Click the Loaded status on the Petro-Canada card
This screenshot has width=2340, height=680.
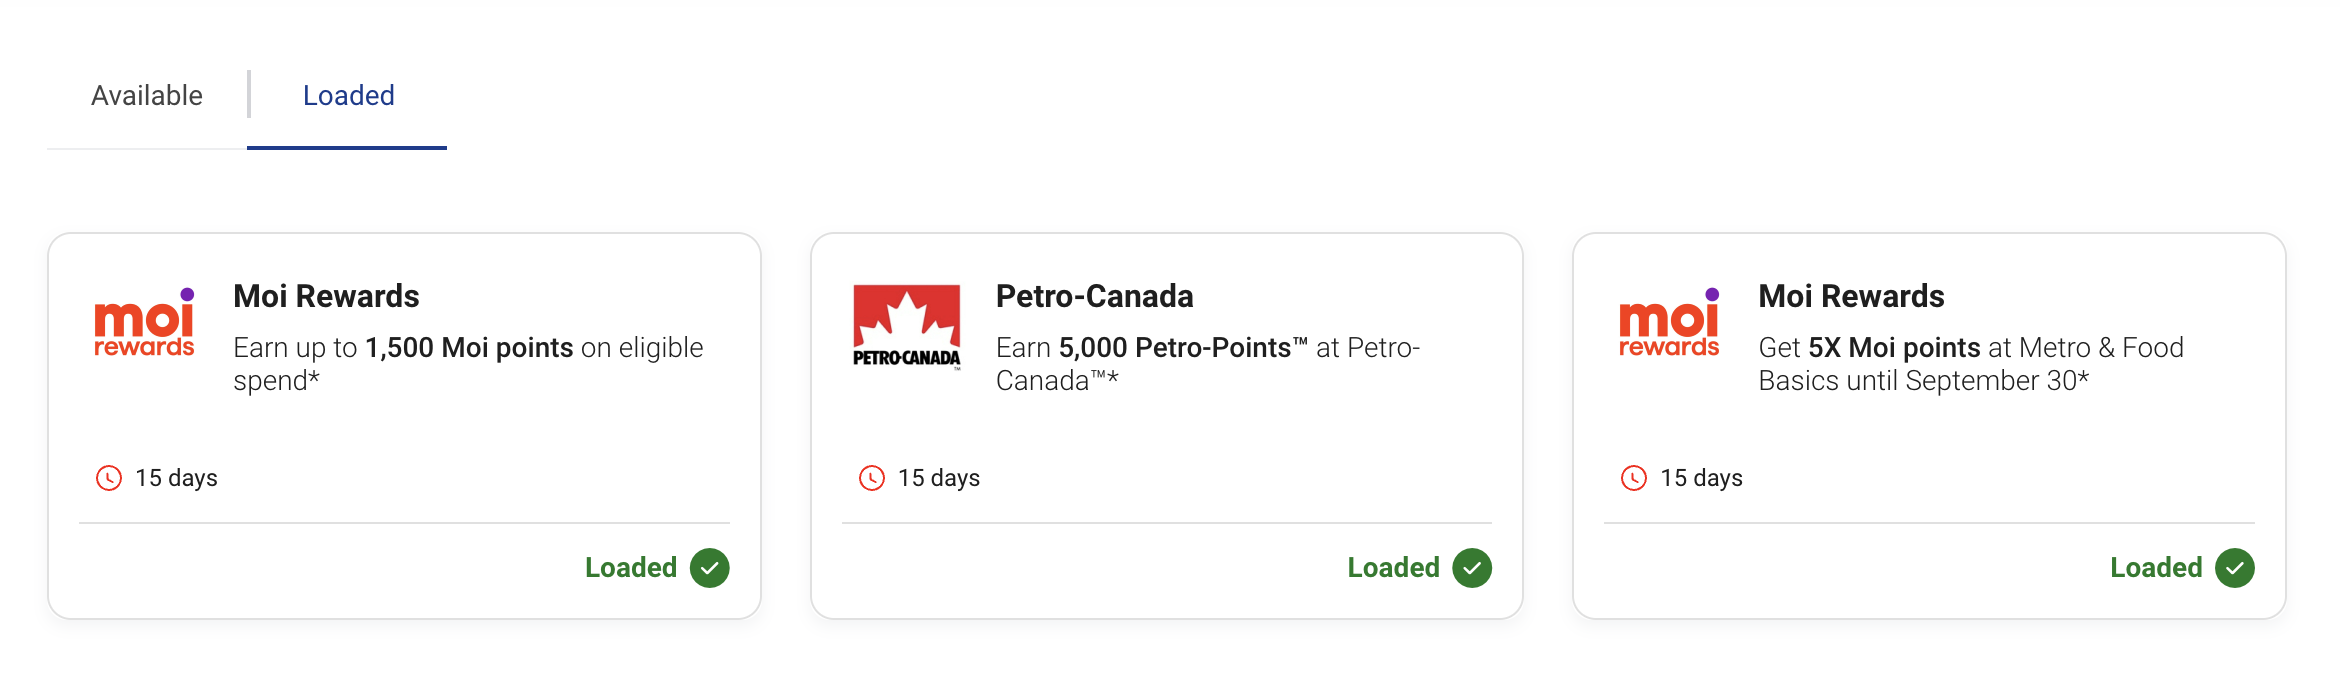coord(1393,567)
